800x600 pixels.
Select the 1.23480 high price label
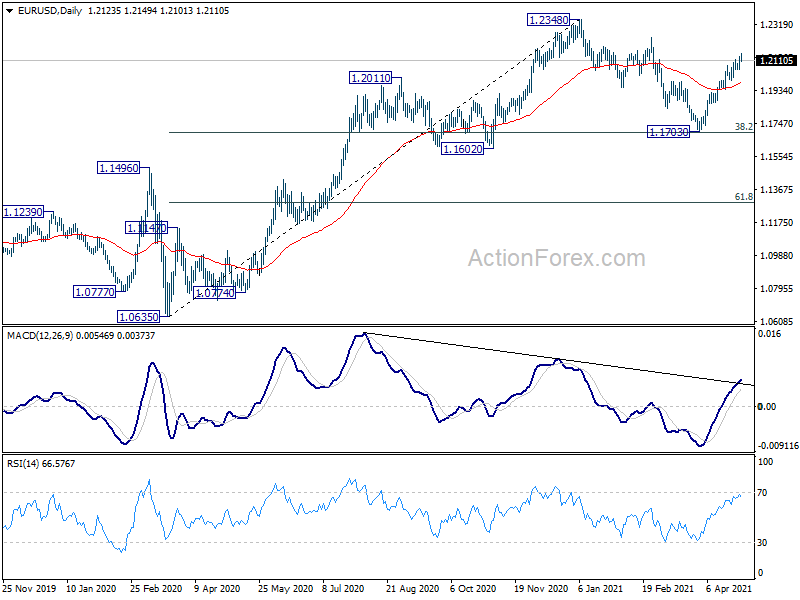tap(548, 20)
